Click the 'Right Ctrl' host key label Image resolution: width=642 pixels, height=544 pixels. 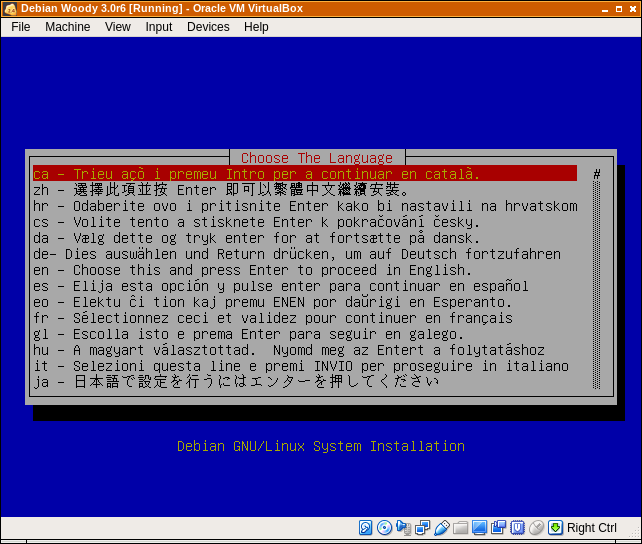tap(592, 528)
